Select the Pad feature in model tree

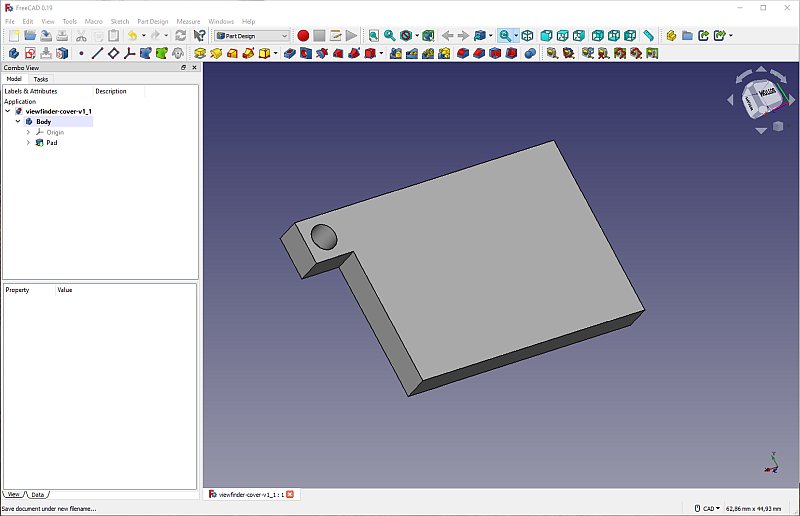click(52, 143)
